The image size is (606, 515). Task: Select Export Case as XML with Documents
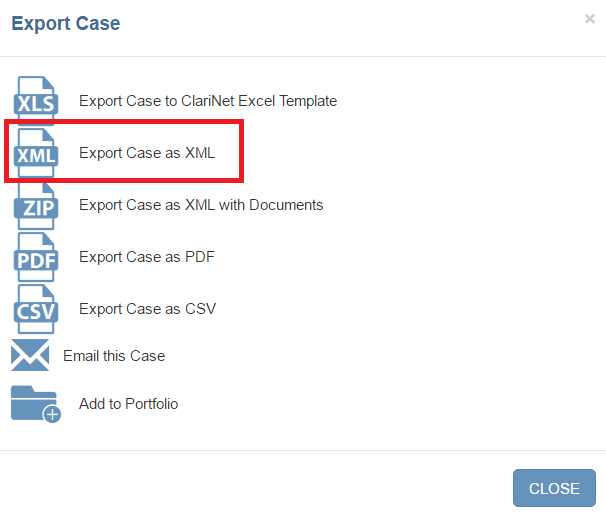point(201,205)
